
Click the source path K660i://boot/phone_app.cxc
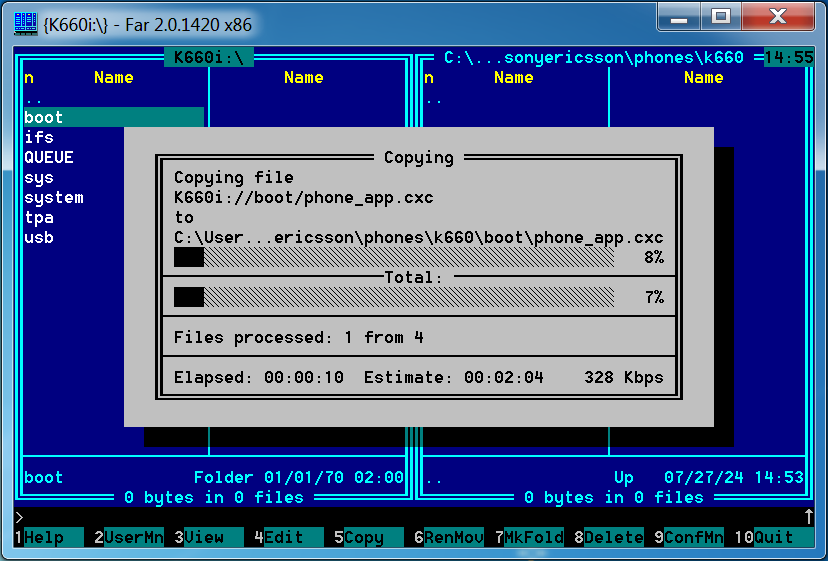(x=304, y=198)
